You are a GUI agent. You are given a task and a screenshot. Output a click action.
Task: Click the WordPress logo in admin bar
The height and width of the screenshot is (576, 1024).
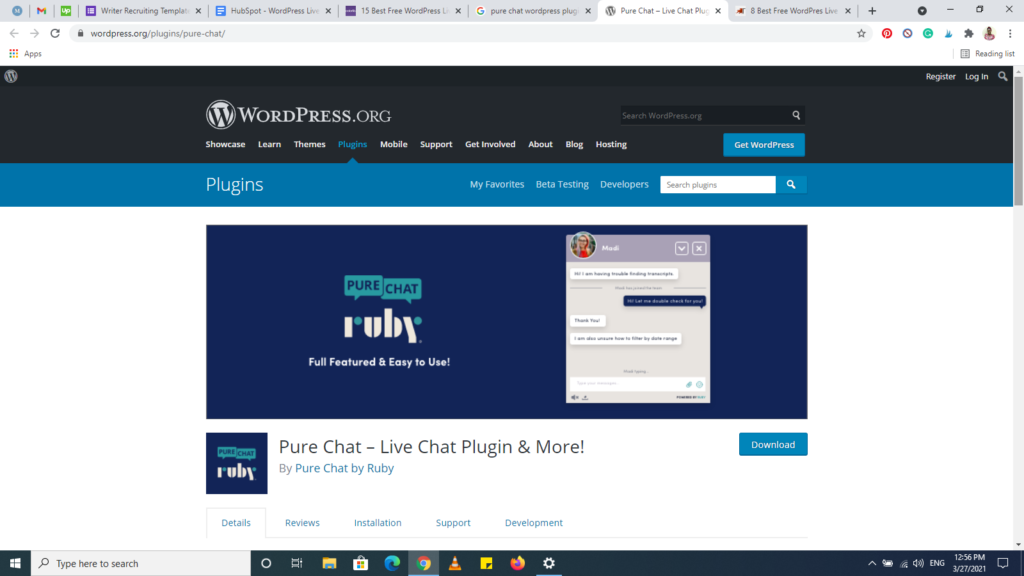[x=11, y=76]
